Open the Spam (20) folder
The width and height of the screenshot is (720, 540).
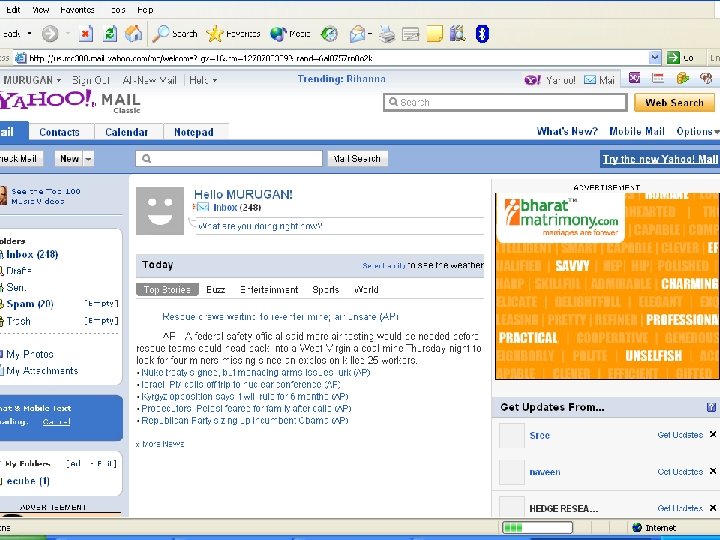[30, 304]
